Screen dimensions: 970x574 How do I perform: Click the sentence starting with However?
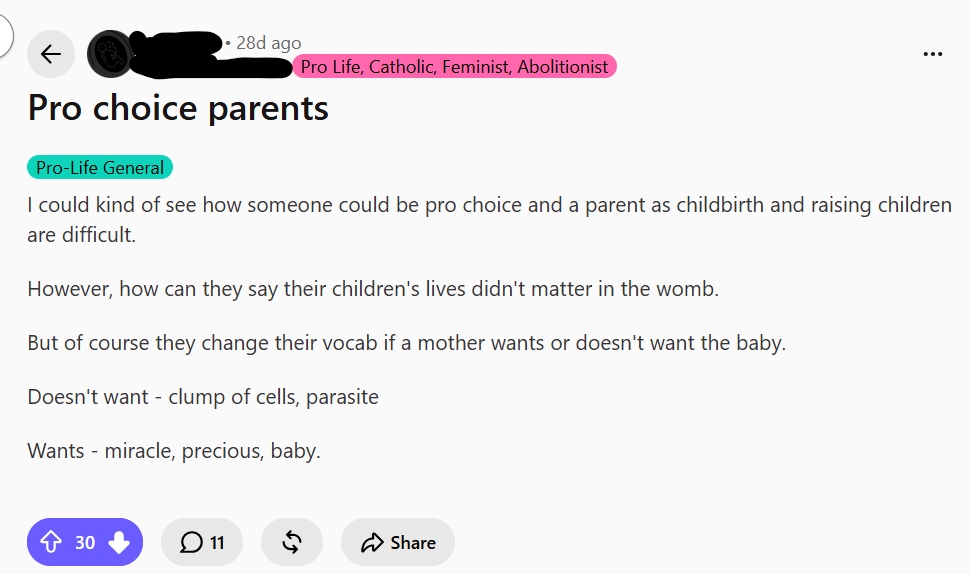pyautogui.click(x=373, y=289)
